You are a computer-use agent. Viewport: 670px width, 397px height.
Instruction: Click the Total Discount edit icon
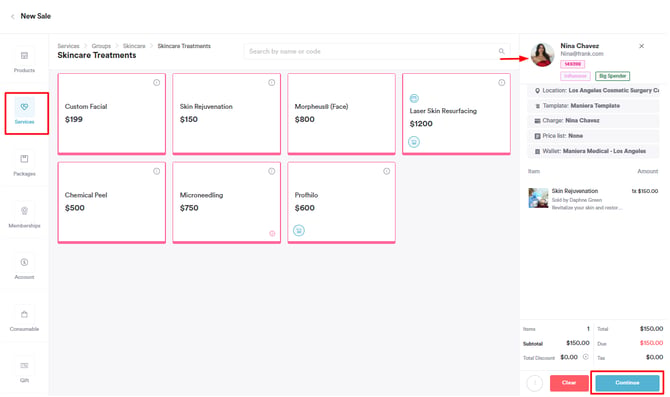tap(586, 357)
